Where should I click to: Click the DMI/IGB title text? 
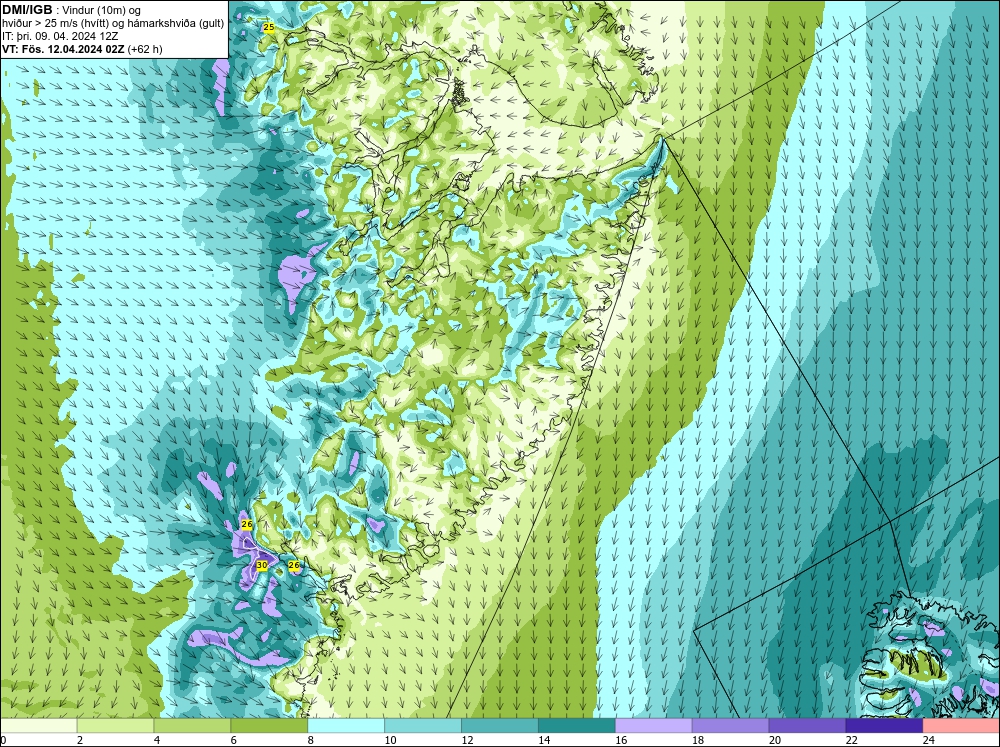pyautogui.click(x=27, y=10)
